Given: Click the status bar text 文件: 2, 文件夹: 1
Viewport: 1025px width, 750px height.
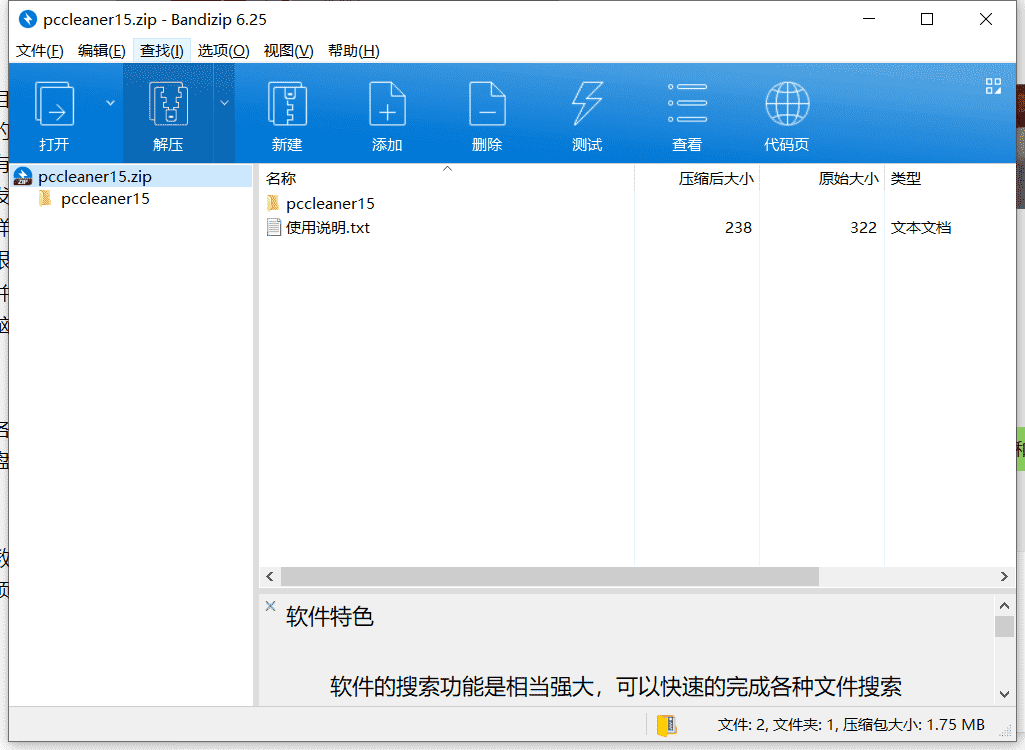Looking at the screenshot, I should 774,725.
